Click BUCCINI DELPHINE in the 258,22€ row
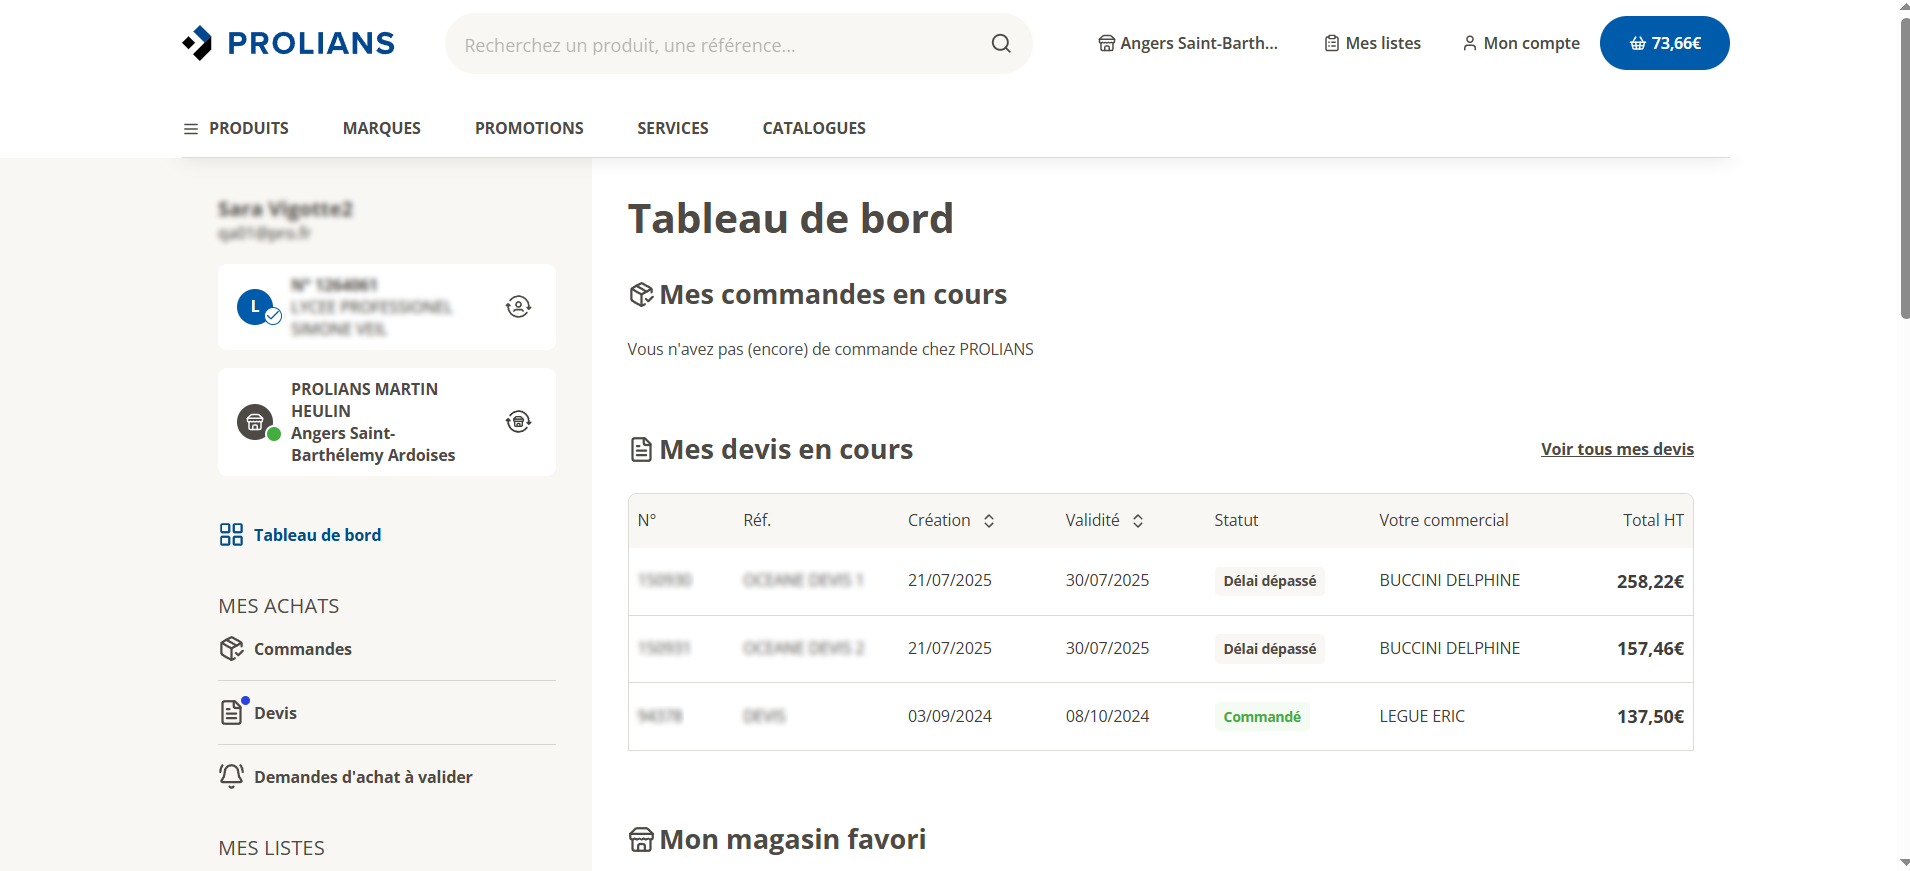This screenshot has width=1910, height=871. (1450, 580)
